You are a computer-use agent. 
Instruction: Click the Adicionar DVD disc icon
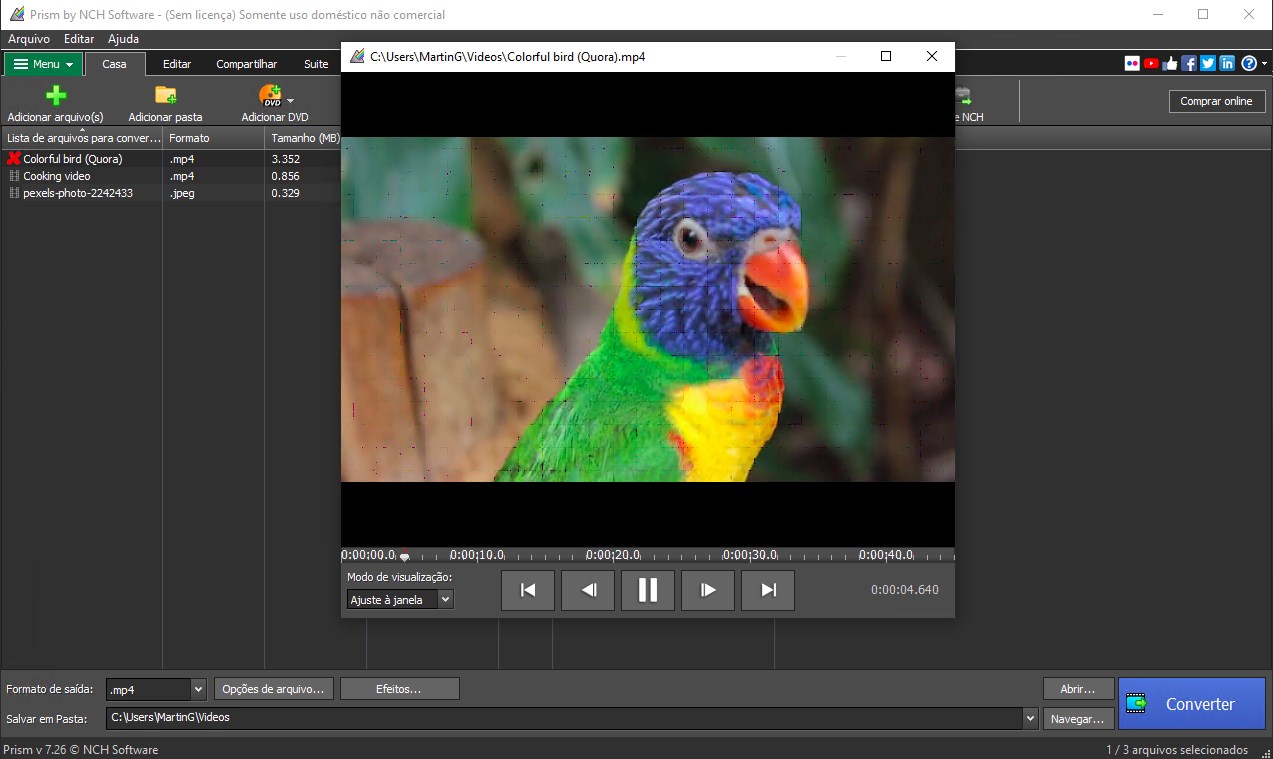pyautogui.click(x=270, y=95)
